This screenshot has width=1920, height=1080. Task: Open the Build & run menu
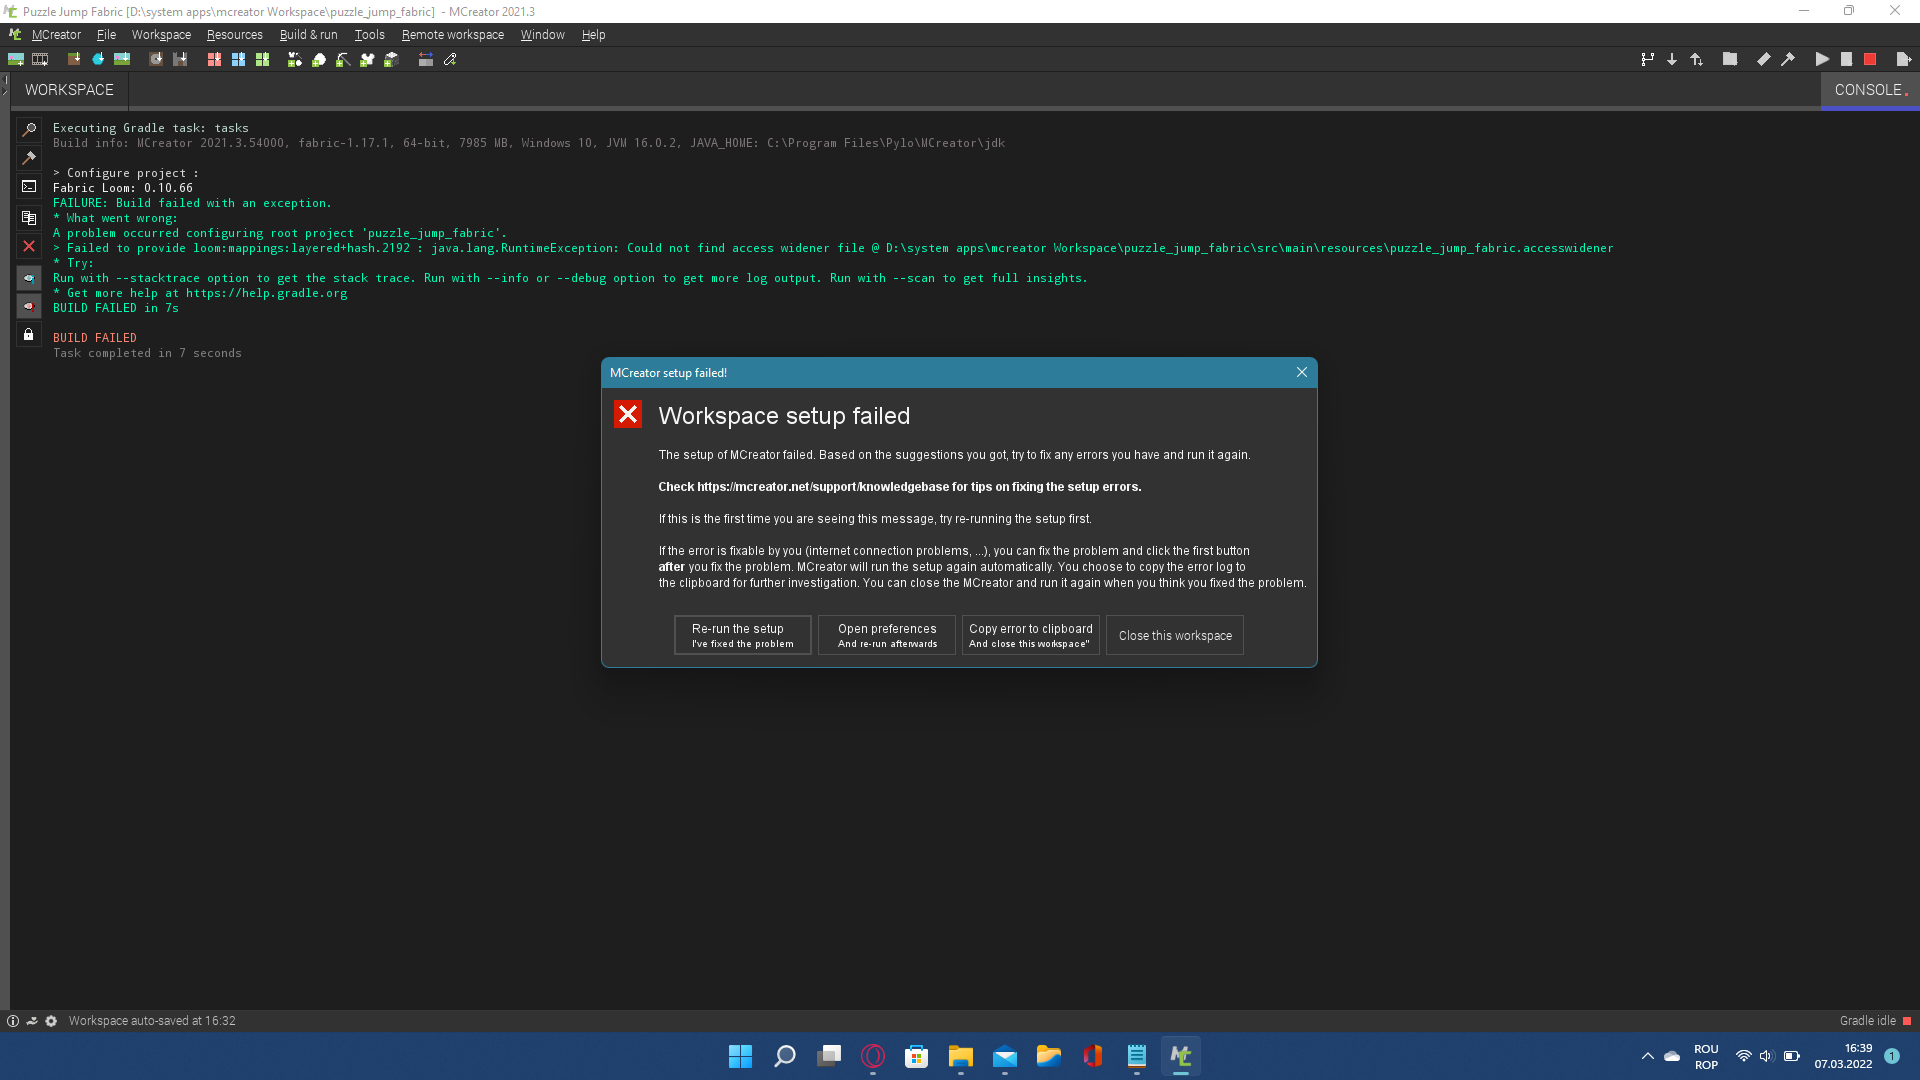[x=308, y=34]
